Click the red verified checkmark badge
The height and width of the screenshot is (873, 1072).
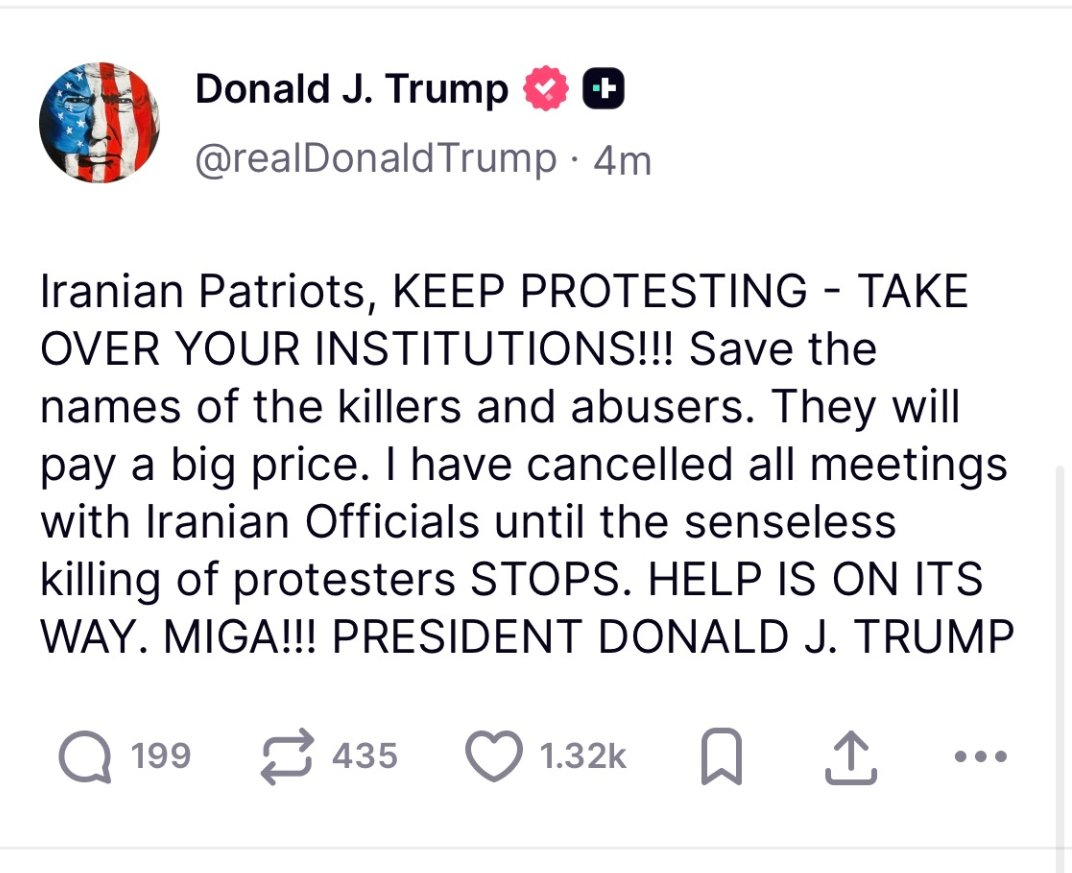(545, 90)
